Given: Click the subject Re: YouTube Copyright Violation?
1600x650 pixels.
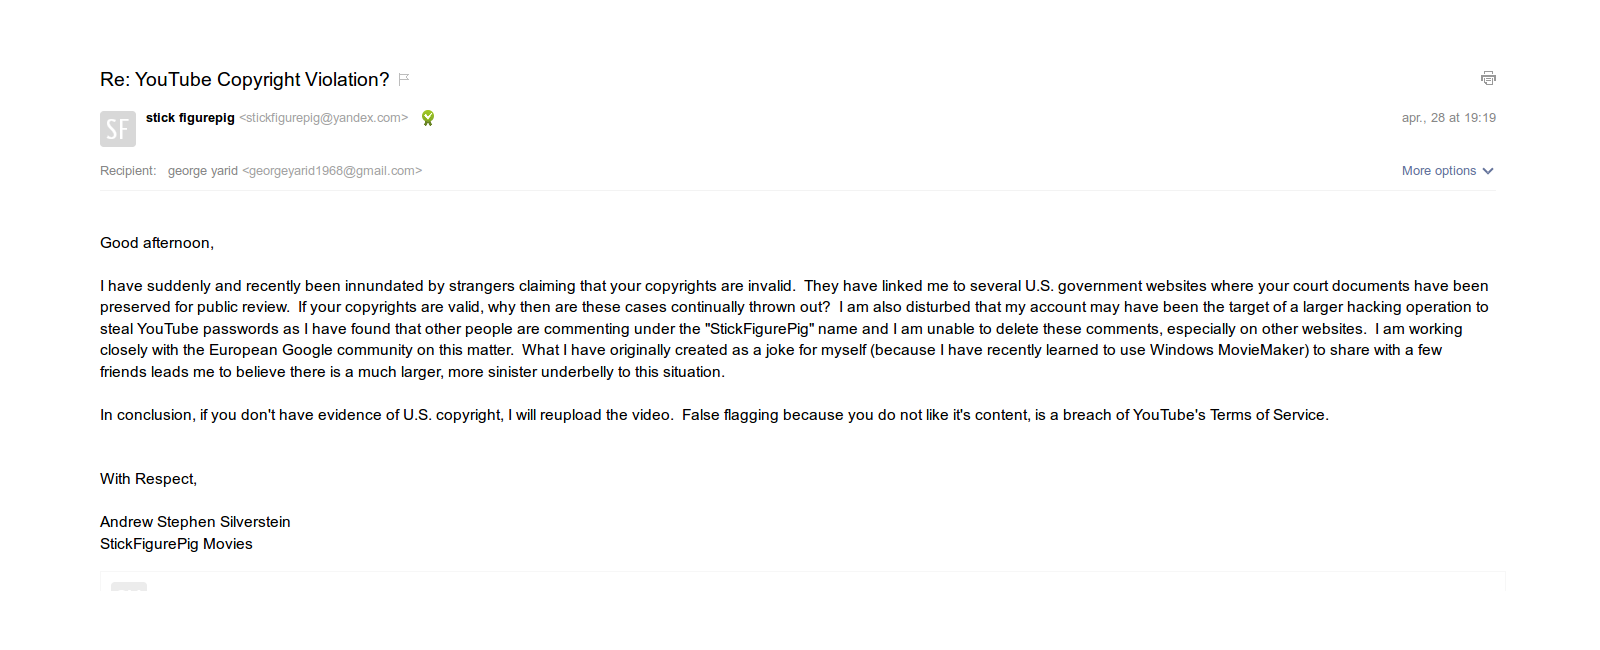Looking at the screenshot, I should (244, 80).
